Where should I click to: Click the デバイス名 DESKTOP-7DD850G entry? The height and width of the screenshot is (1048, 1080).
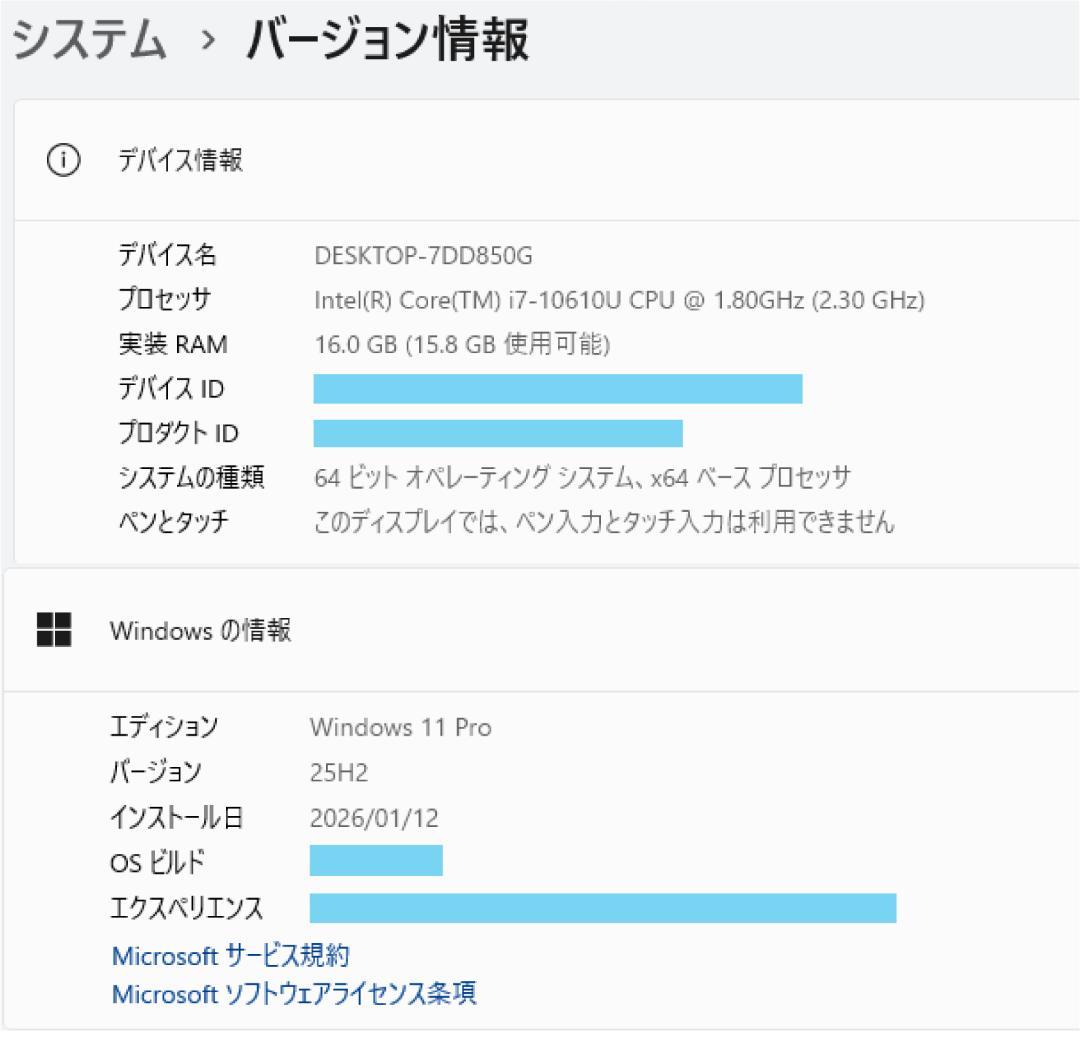[x=424, y=256]
